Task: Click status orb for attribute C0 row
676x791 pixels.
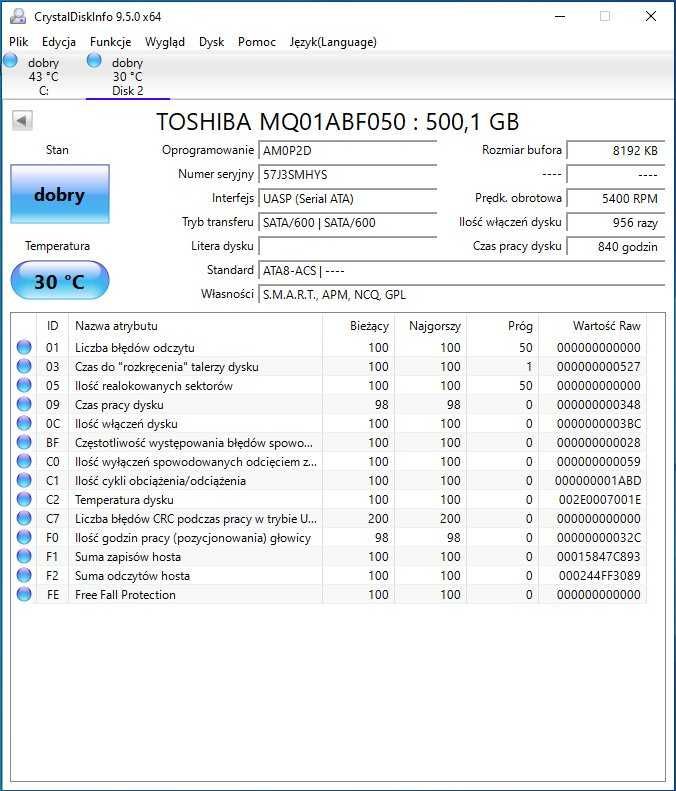Action: pos(24,461)
